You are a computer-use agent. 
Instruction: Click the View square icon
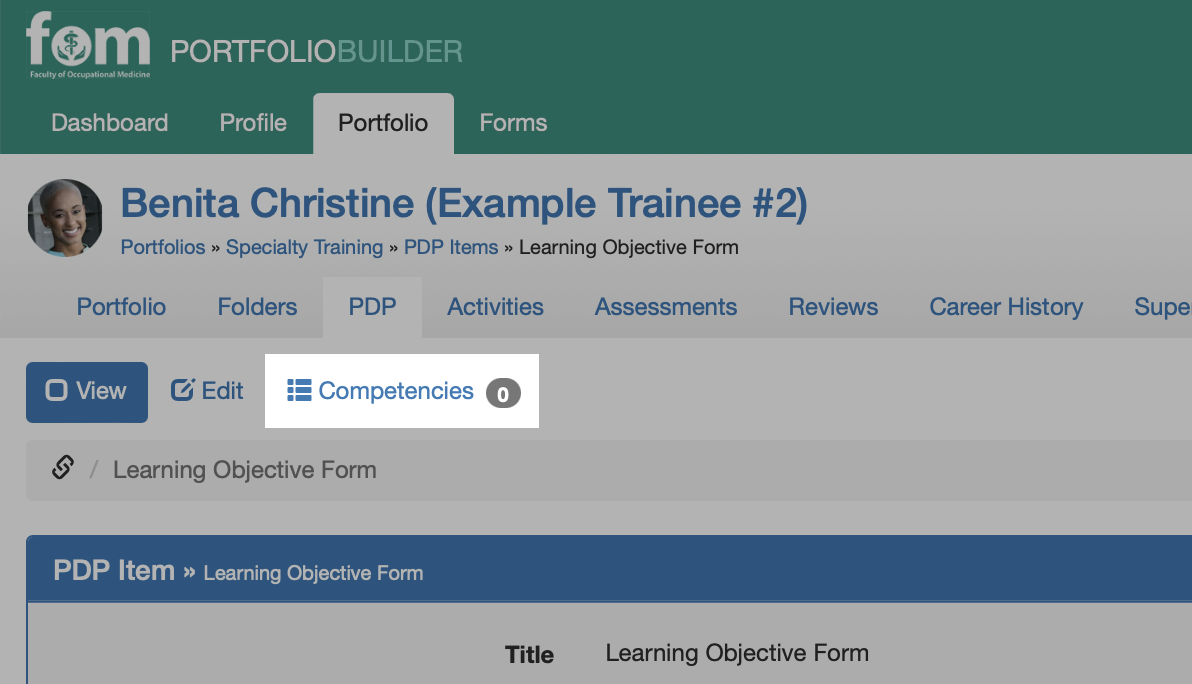pyautogui.click(x=56, y=390)
